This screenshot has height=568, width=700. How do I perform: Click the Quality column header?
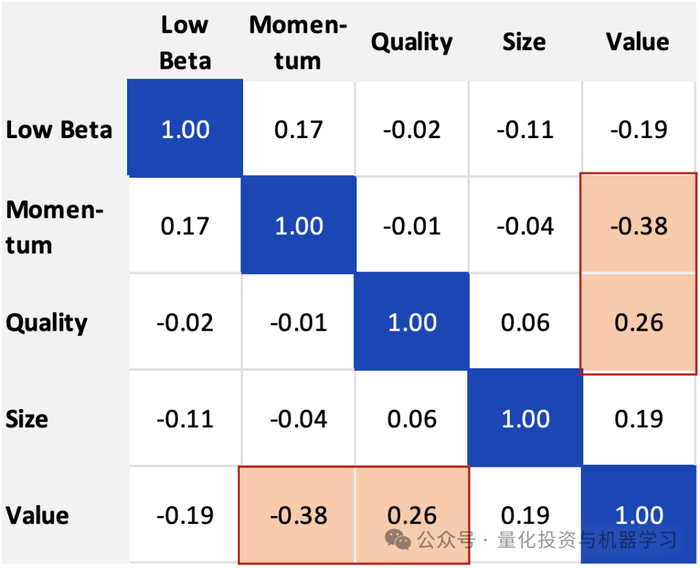click(412, 42)
